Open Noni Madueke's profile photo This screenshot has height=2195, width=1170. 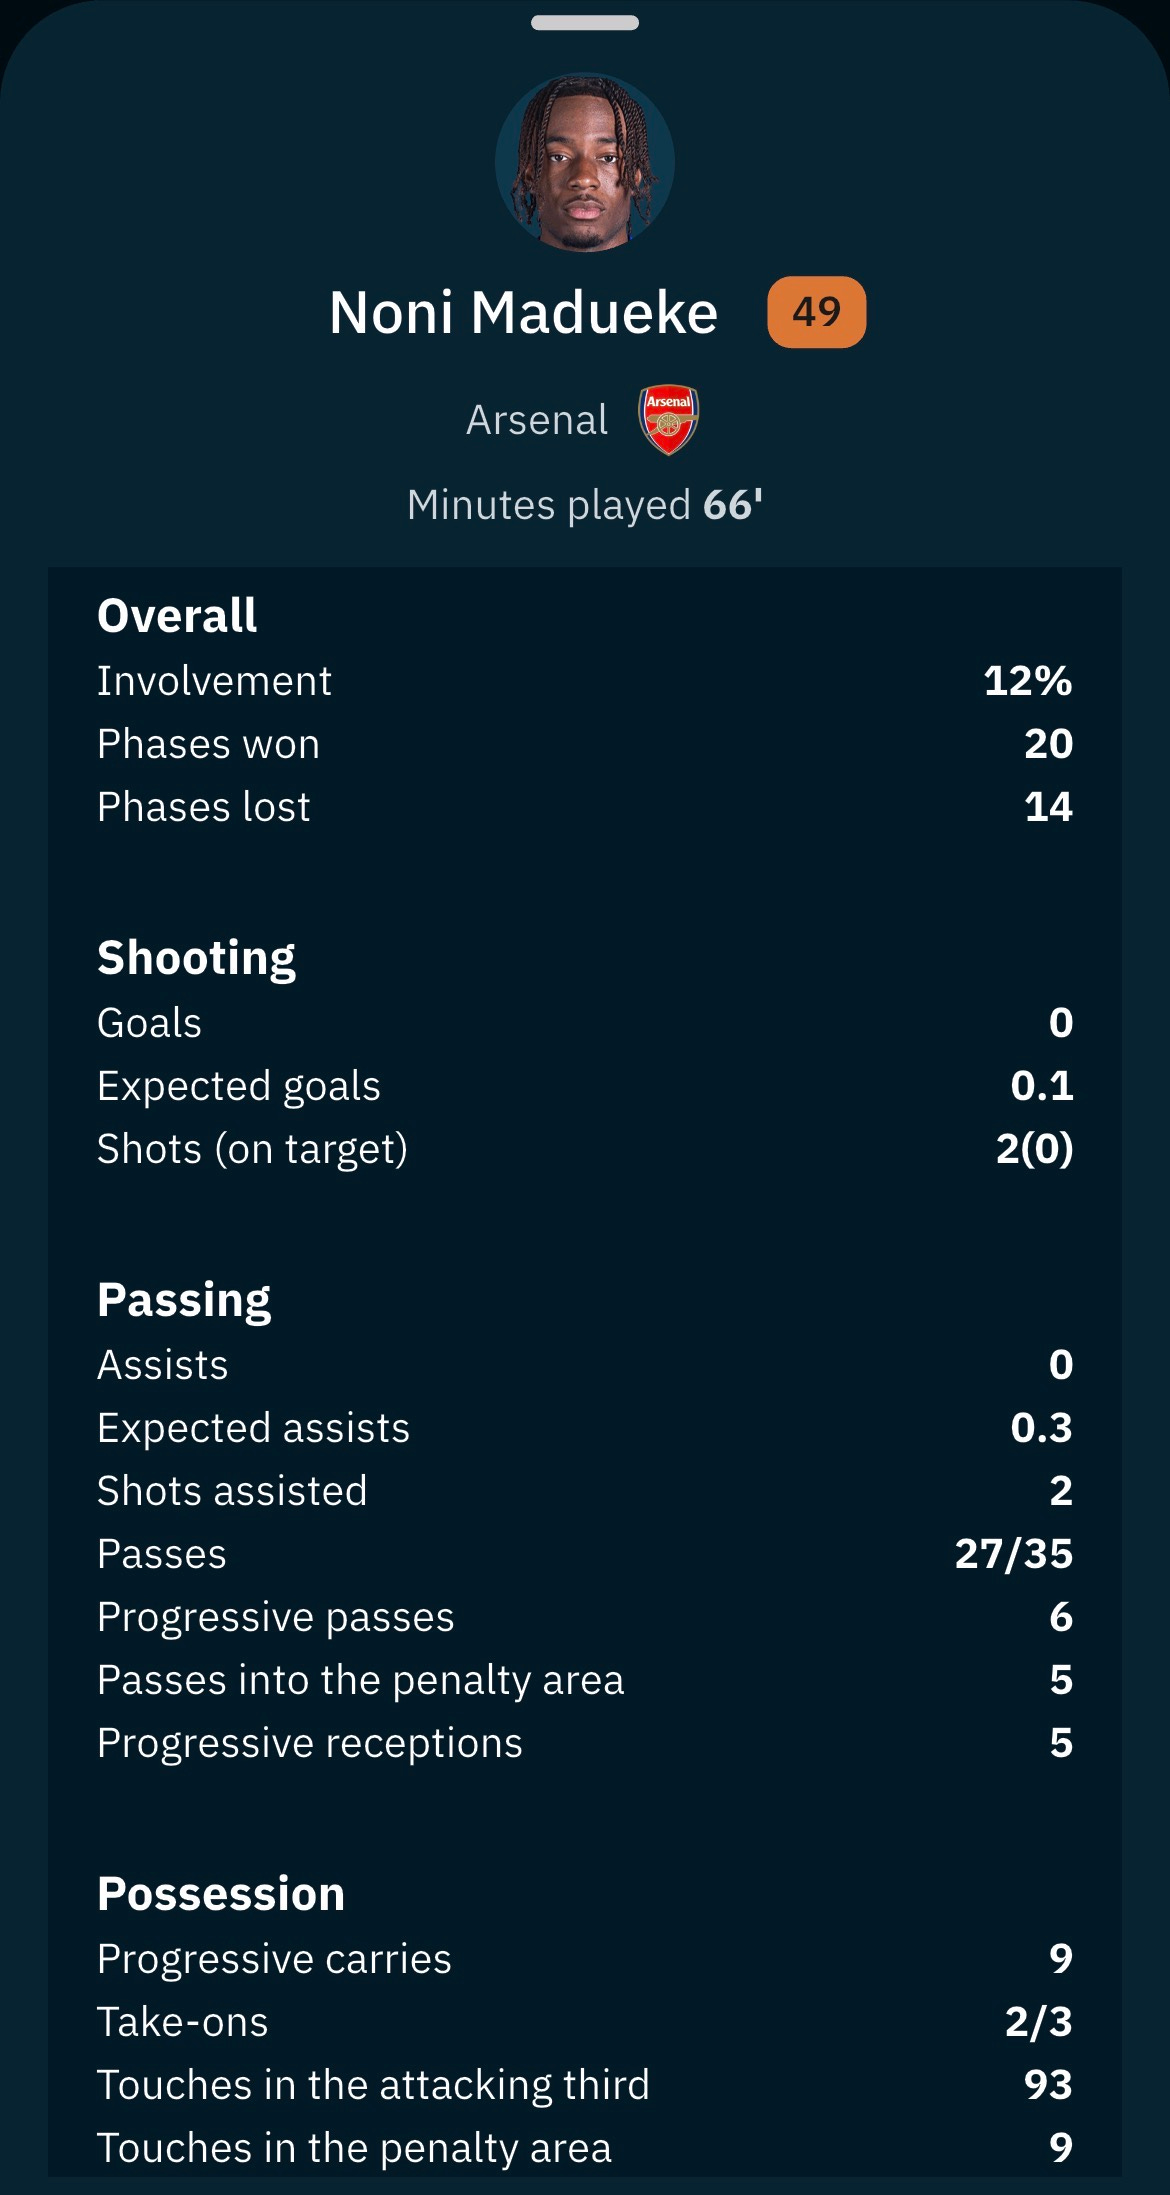[x=585, y=162]
